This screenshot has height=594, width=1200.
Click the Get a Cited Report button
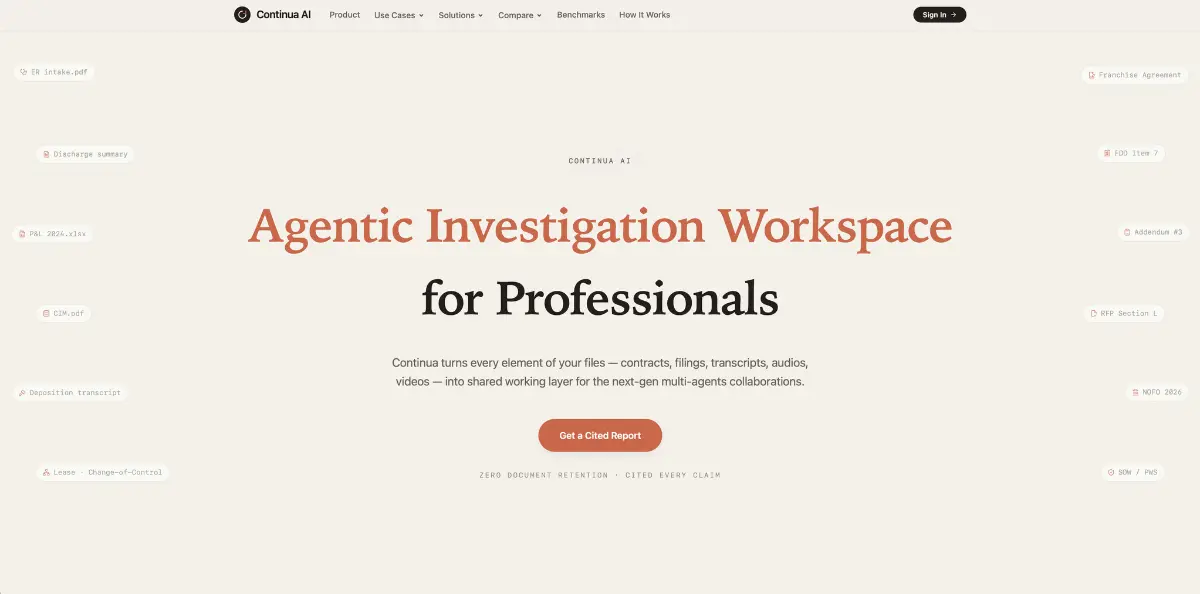[x=600, y=435]
